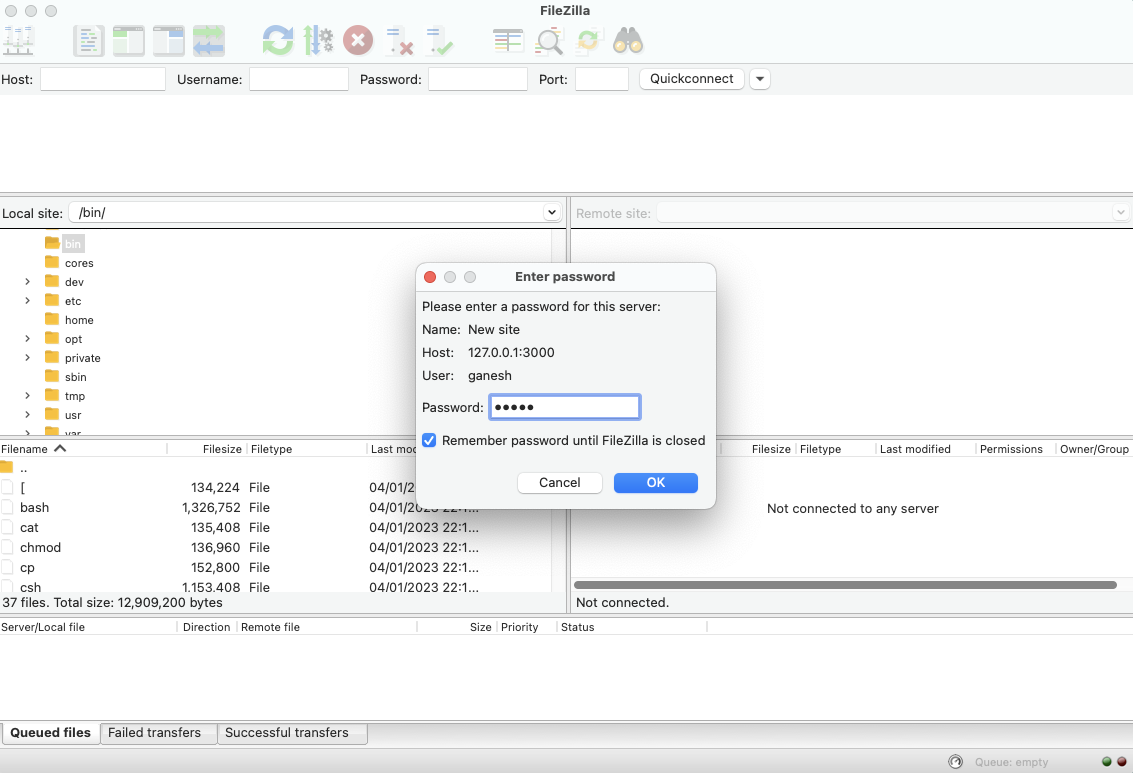The image size is (1133, 773).
Task: Click the dialog Password input field
Action: click(x=564, y=407)
